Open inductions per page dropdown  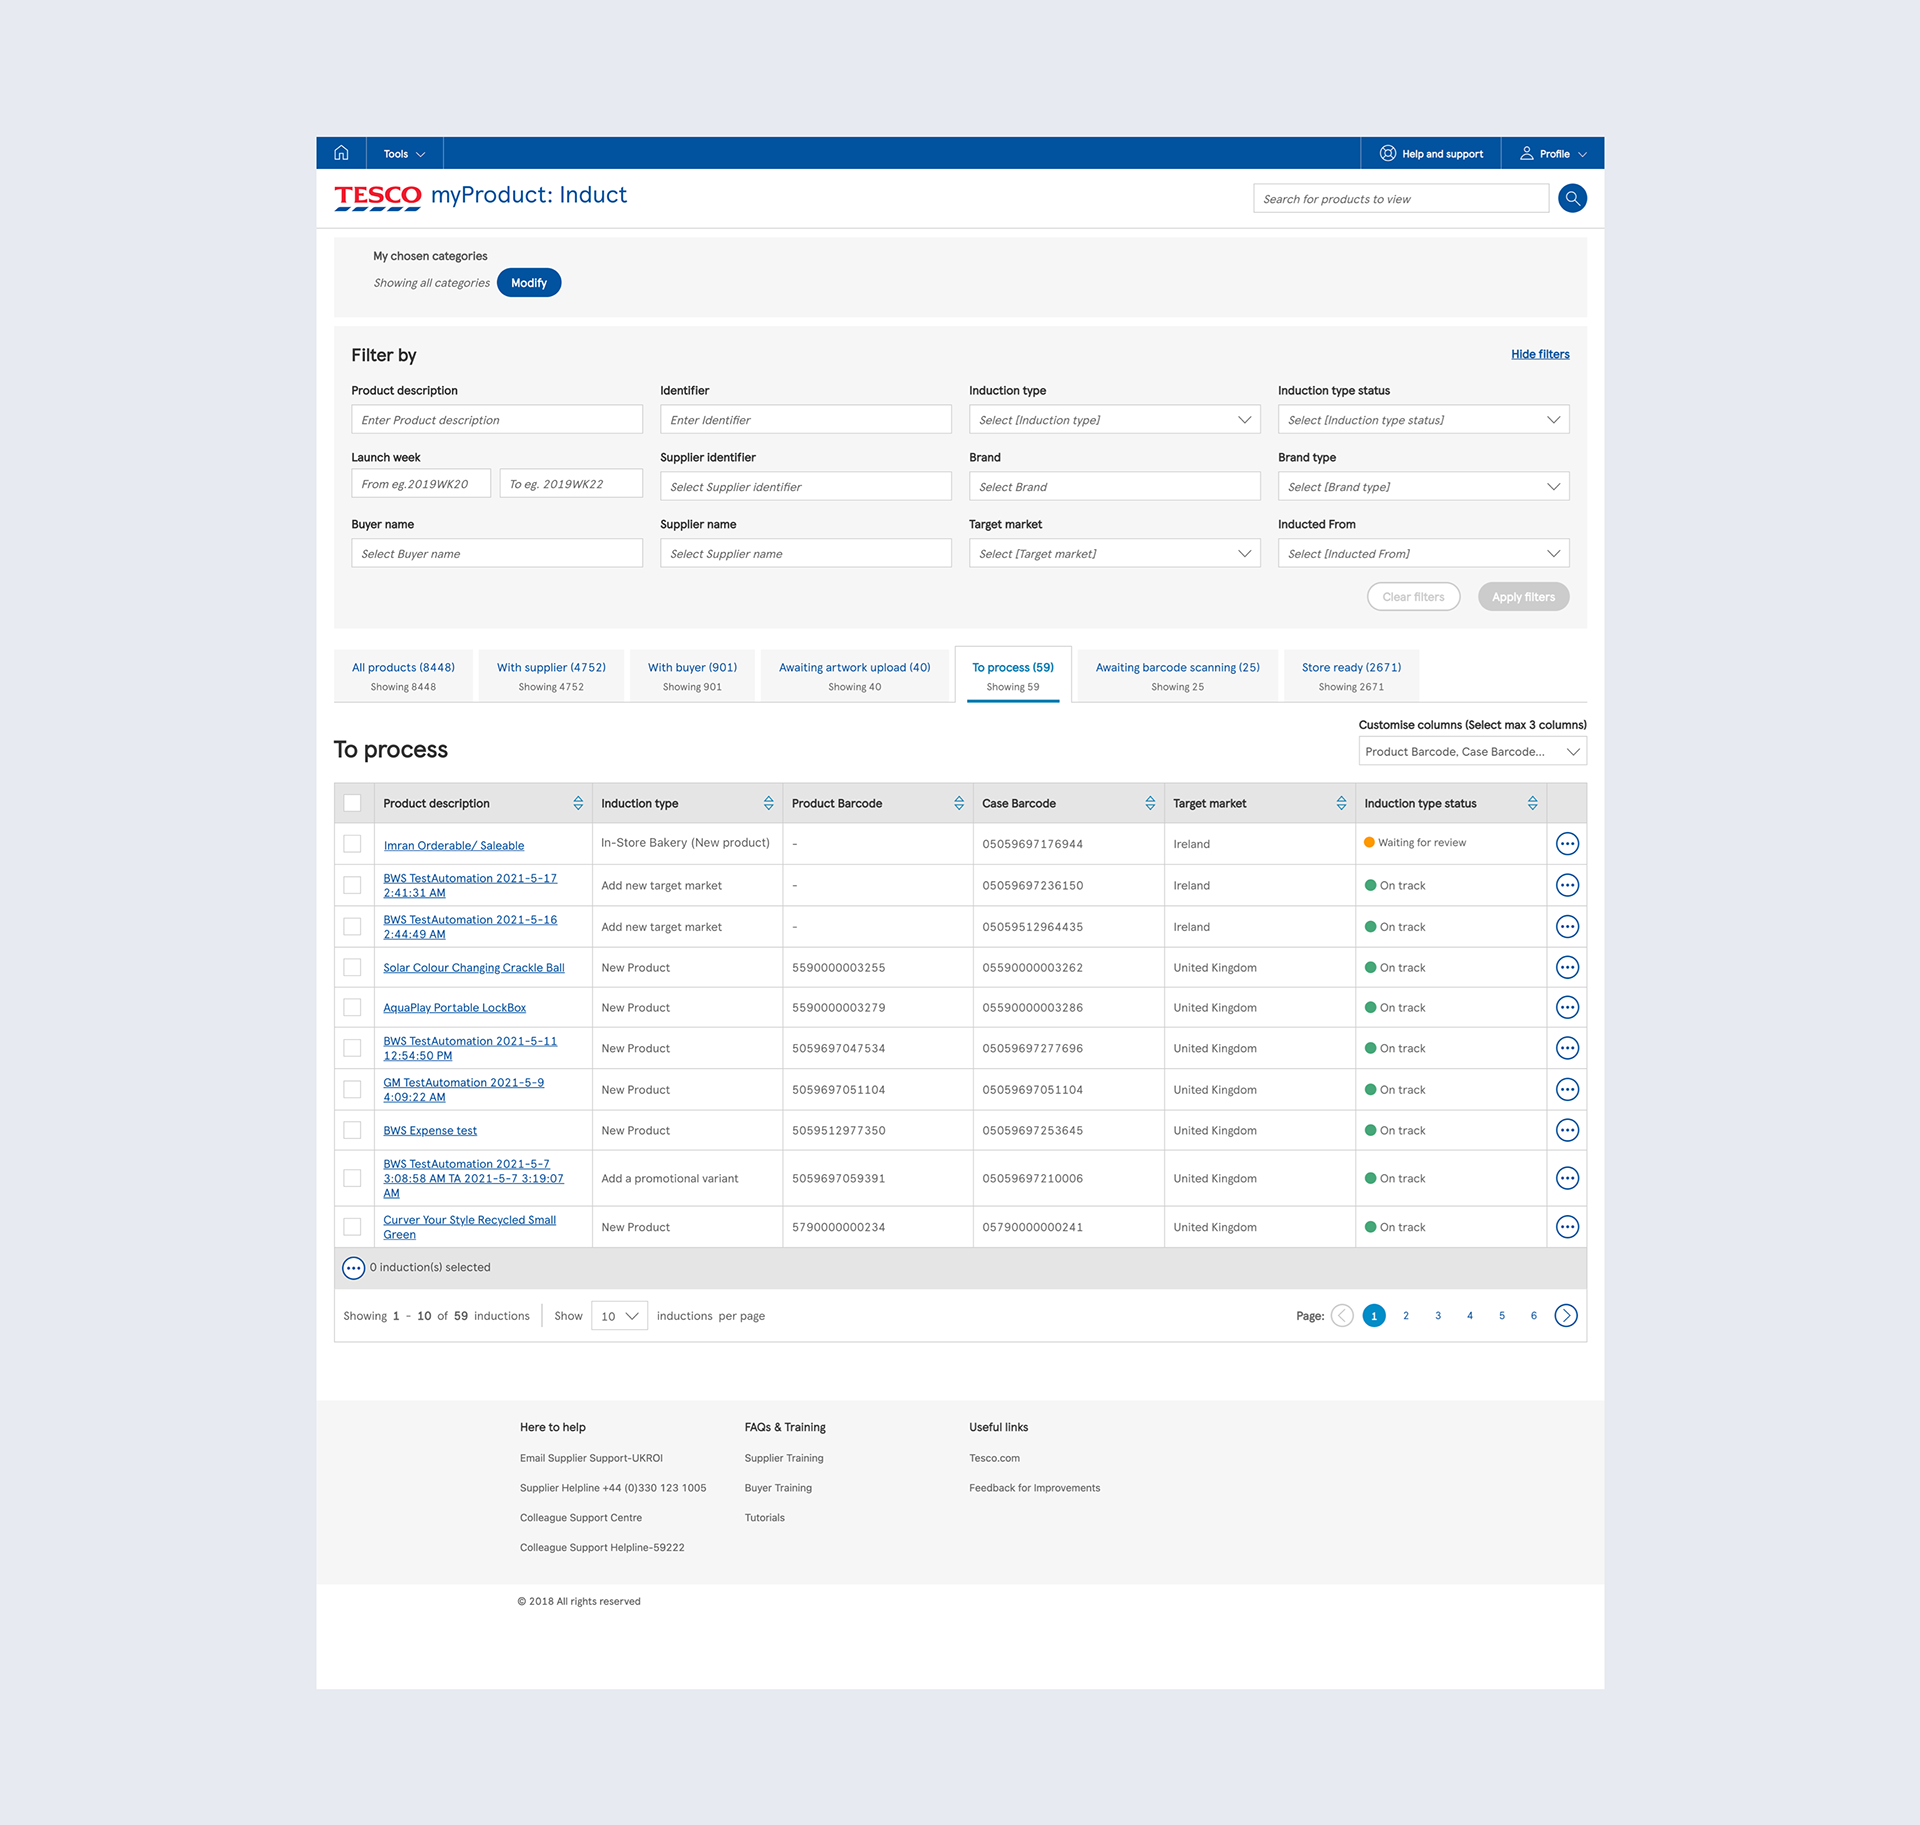click(619, 1315)
